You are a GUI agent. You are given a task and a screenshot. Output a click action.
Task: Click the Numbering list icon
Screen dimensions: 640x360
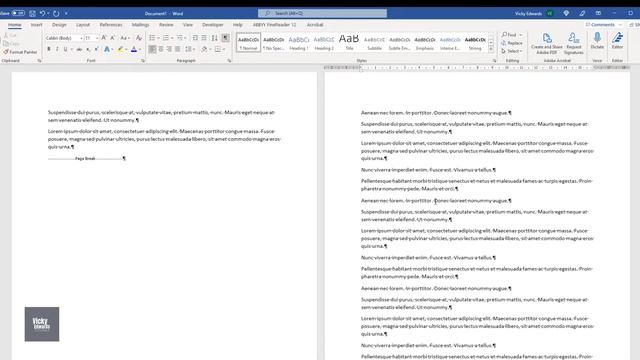click(x=165, y=38)
